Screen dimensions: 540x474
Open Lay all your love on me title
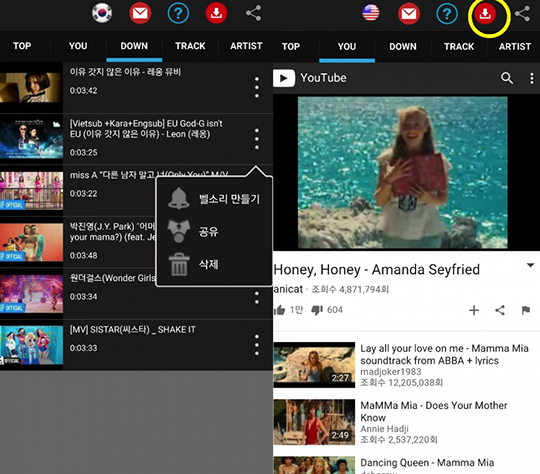(x=444, y=354)
